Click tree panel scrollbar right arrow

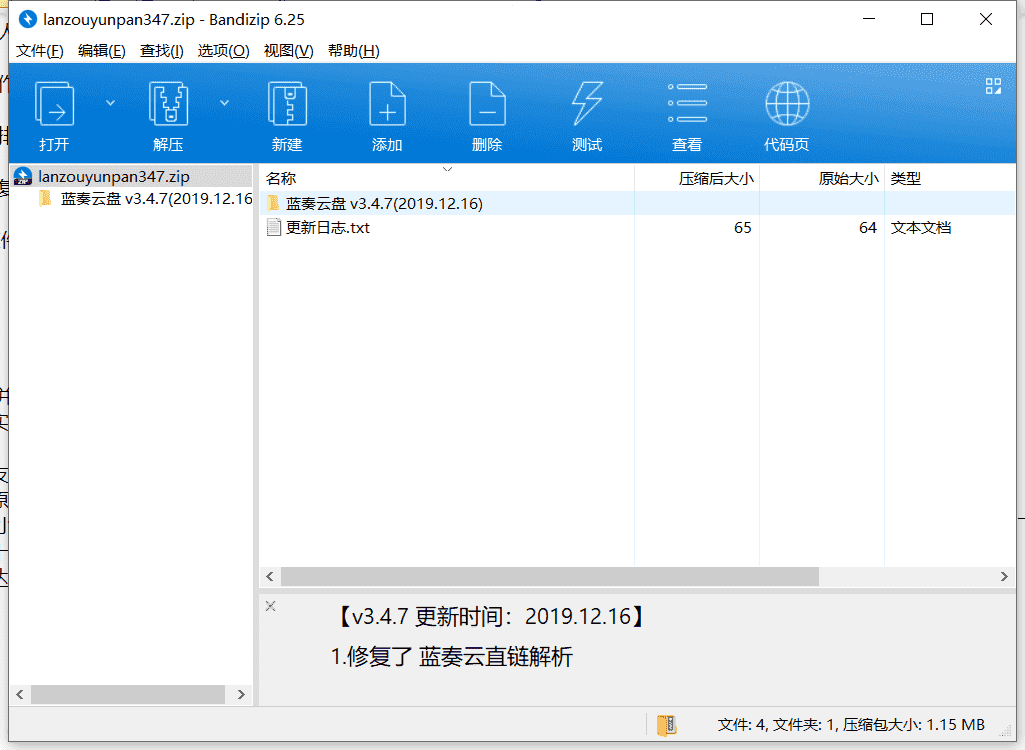pyautogui.click(x=241, y=694)
